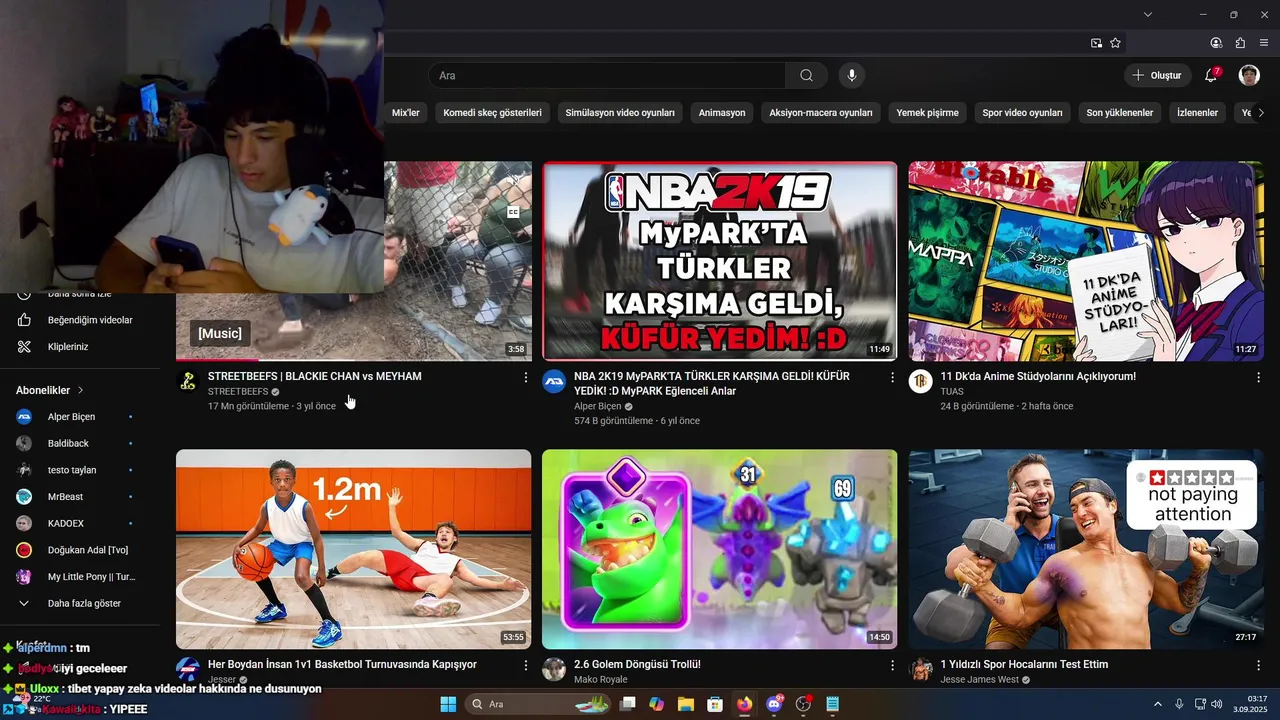Viewport: 1280px width, 720px height.
Task: Select the Yemek pişirme chip
Action: click(x=928, y=113)
